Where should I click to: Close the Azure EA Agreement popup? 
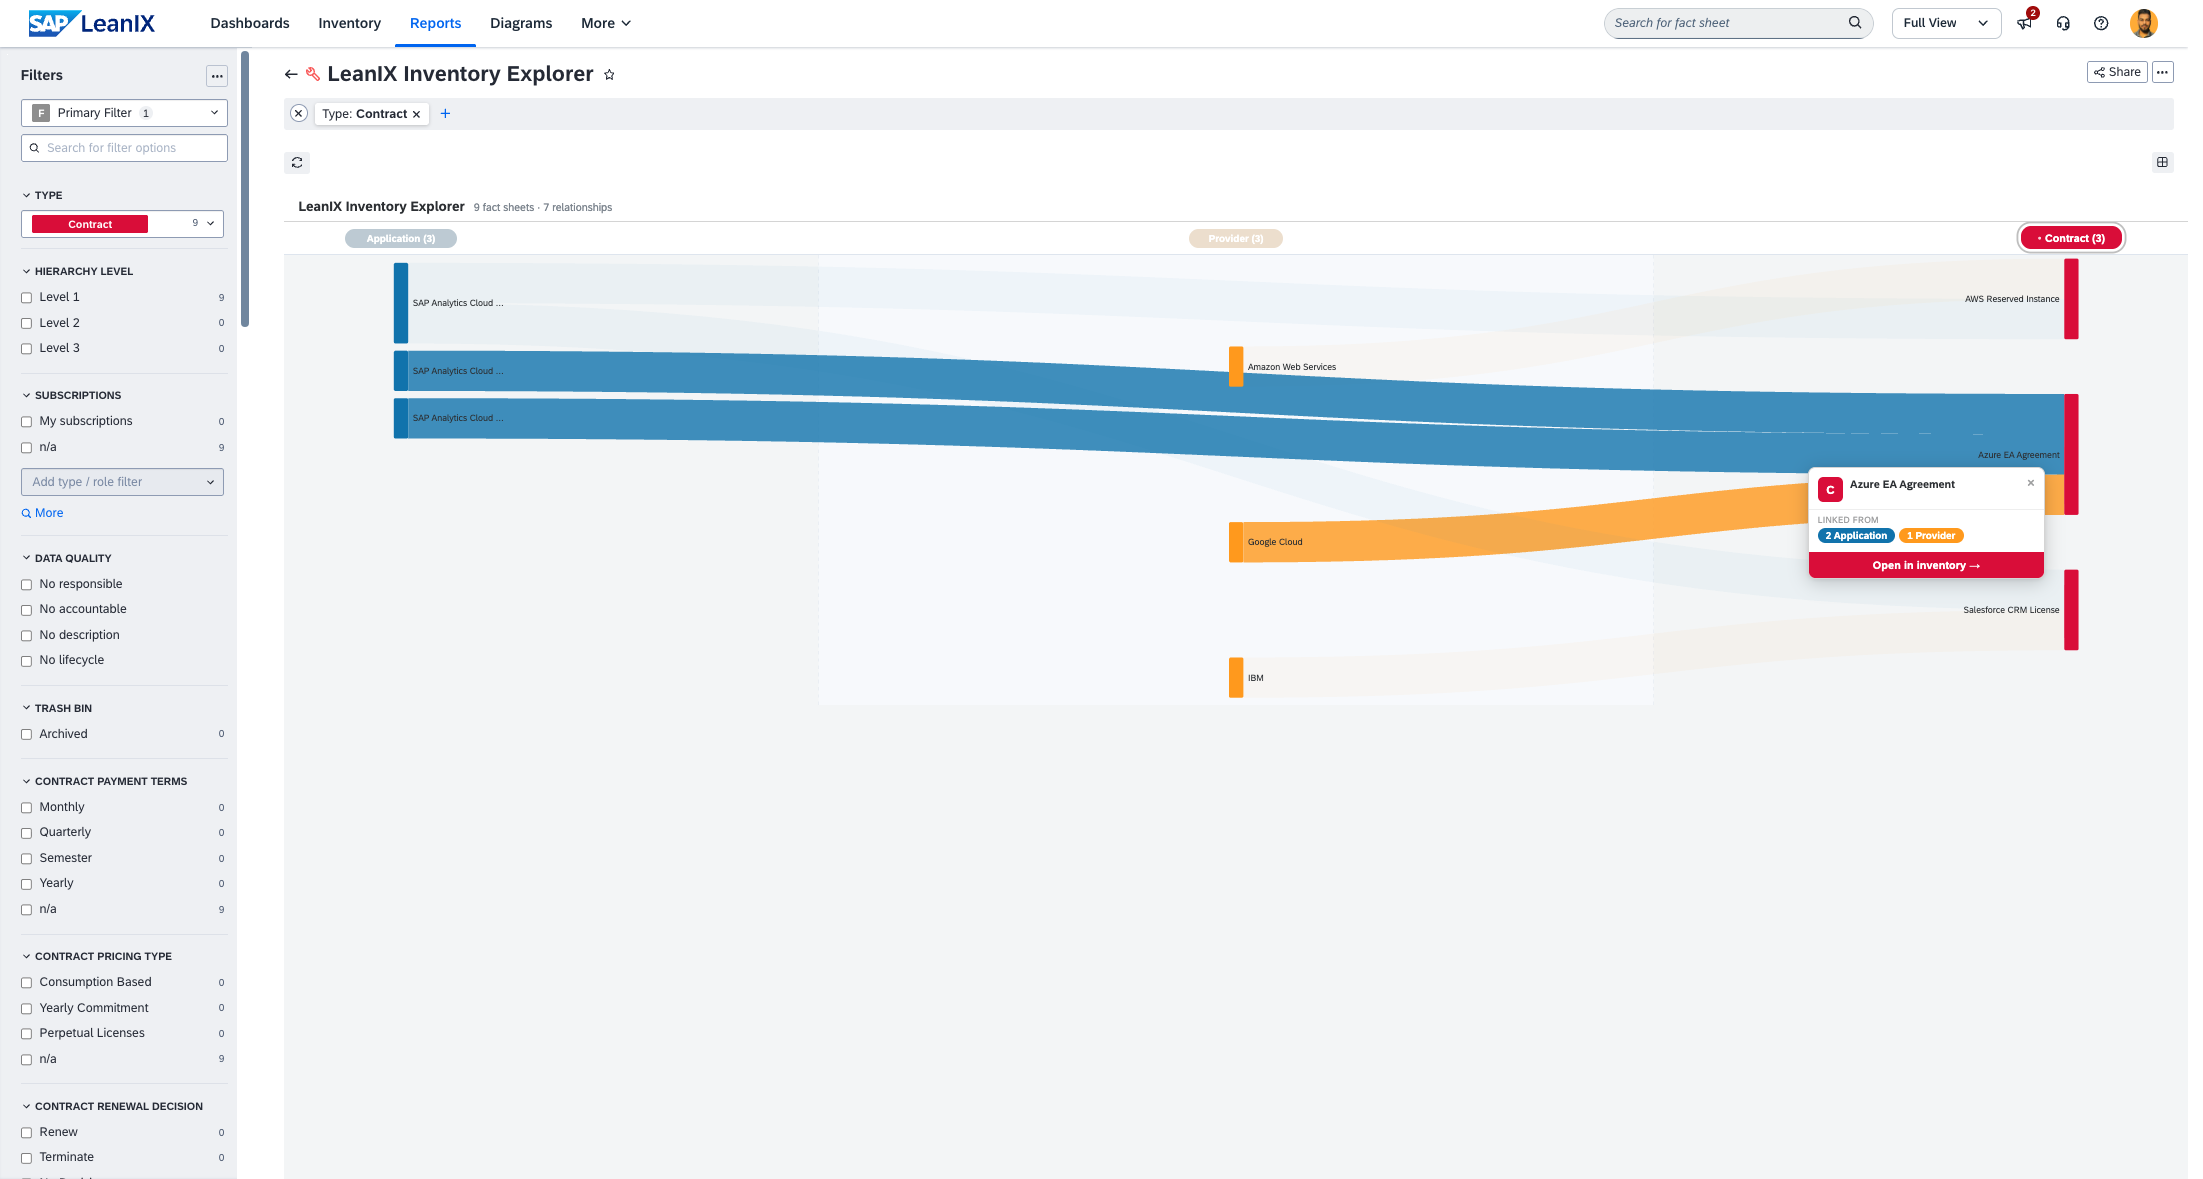pos(2030,483)
